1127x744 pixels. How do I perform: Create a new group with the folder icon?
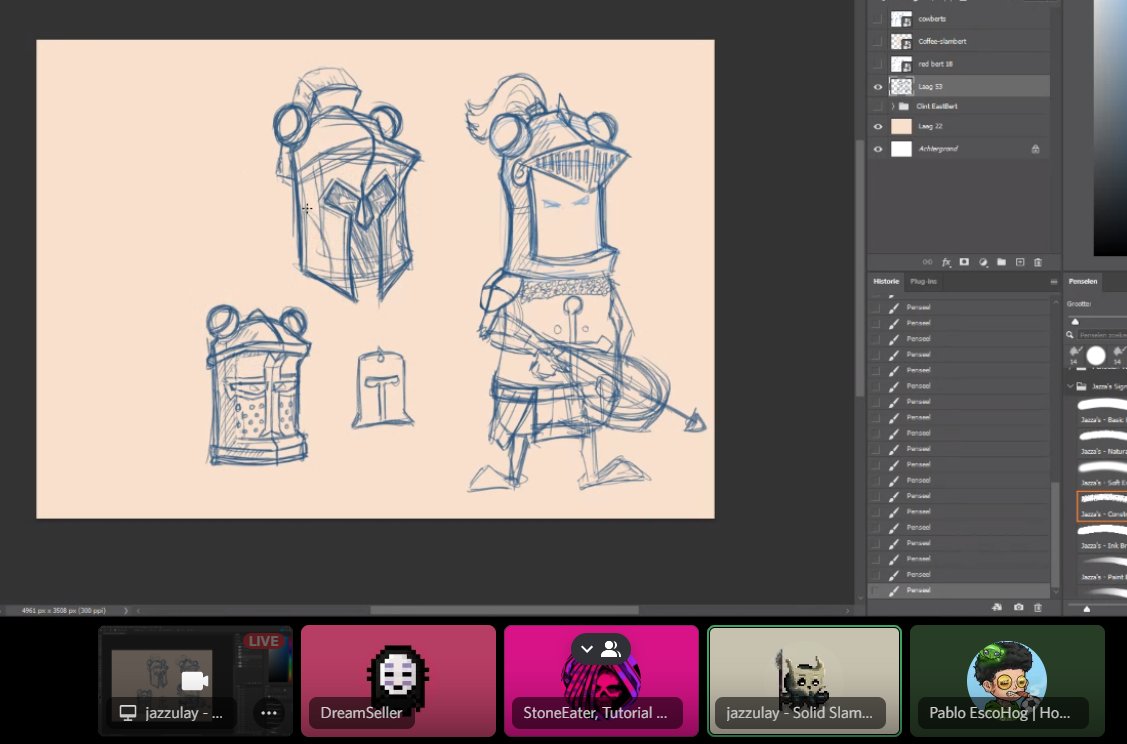pos(1001,262)
